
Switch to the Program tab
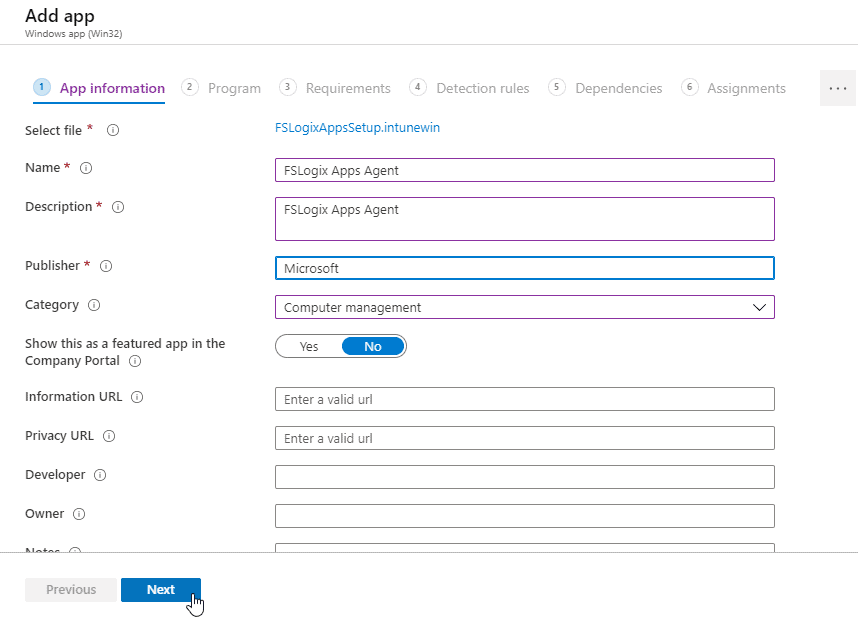click(233, 88)
